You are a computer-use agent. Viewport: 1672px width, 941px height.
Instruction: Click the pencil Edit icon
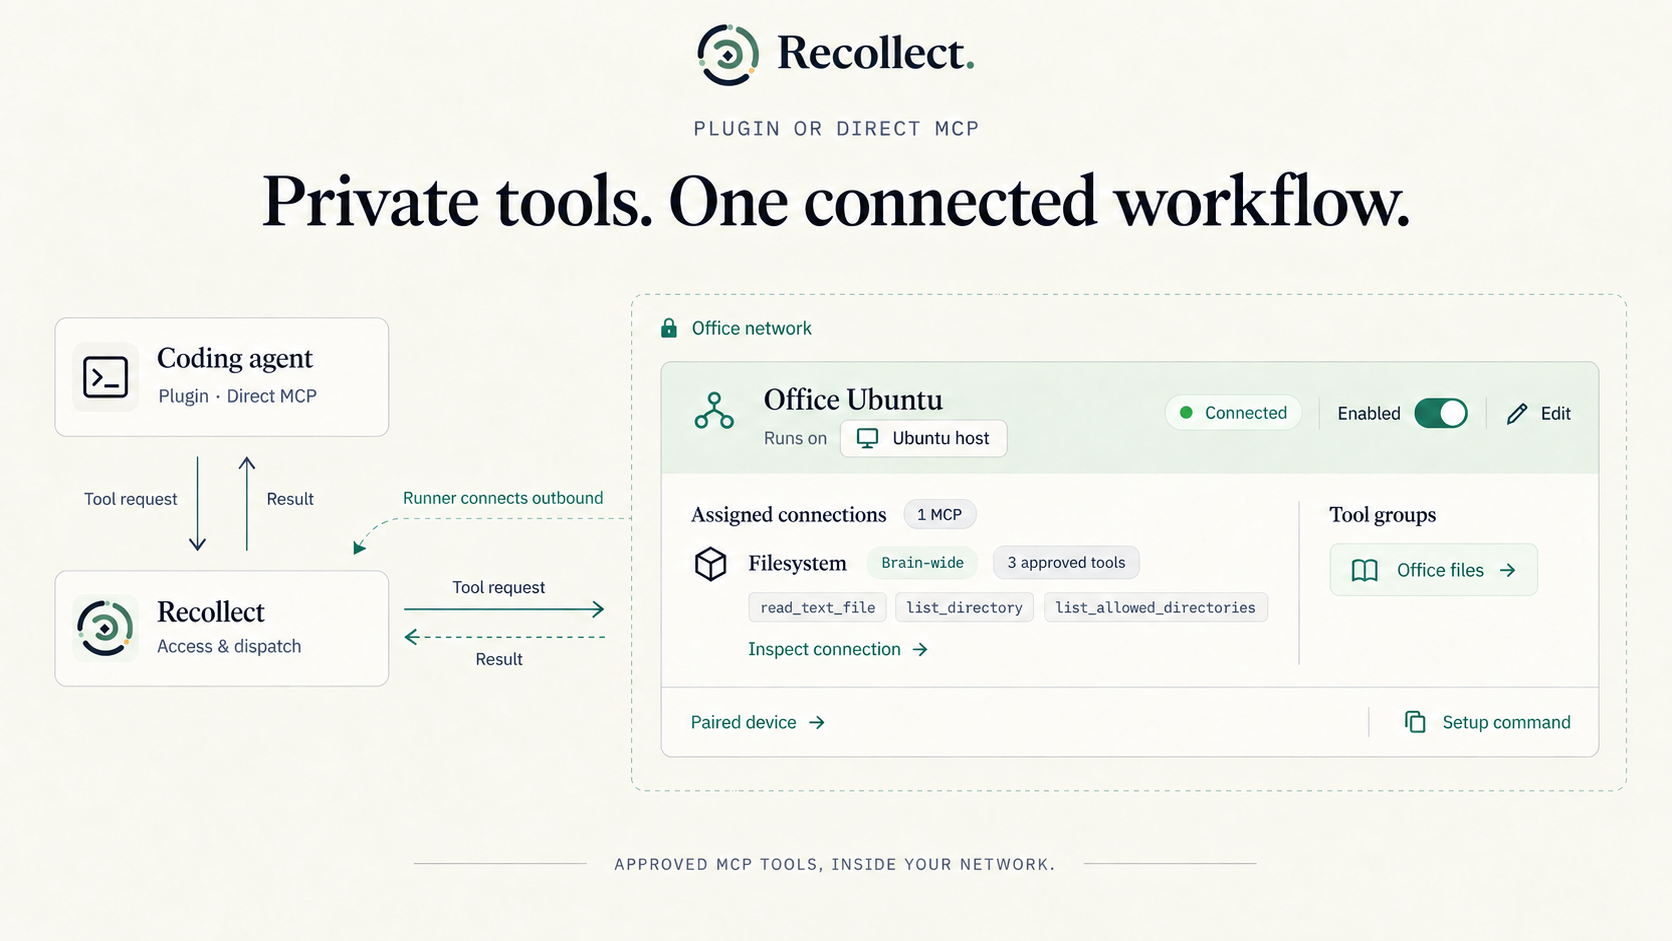click(x=1517, y=413)
